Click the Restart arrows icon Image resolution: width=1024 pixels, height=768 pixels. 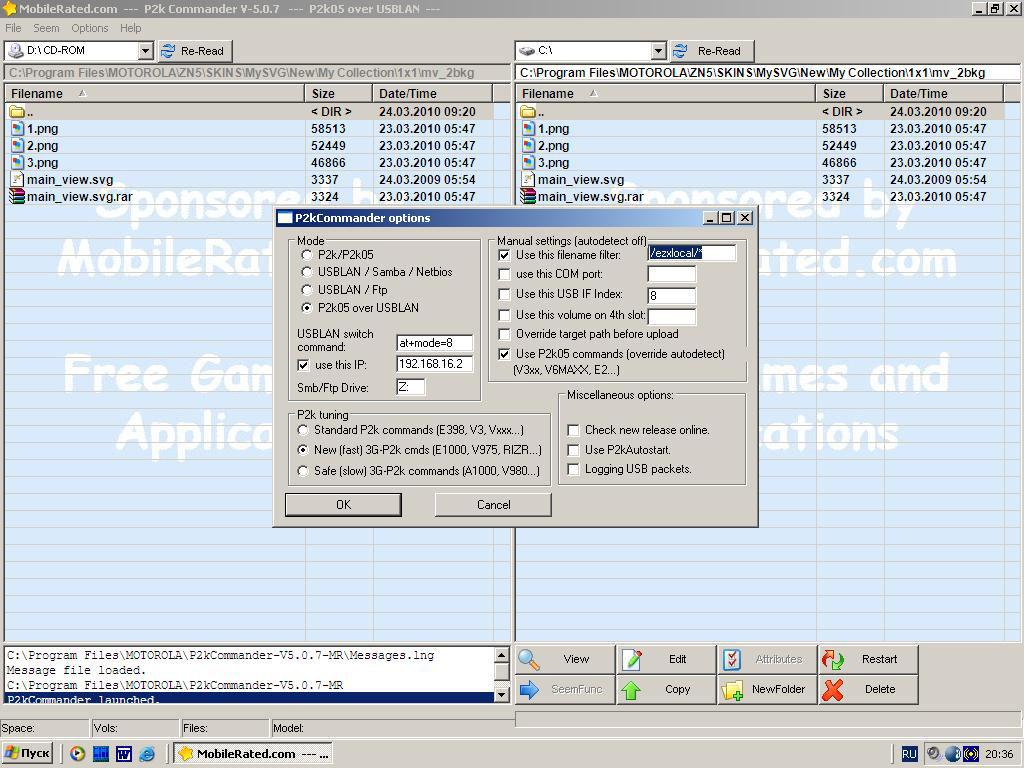click(833, 660)
